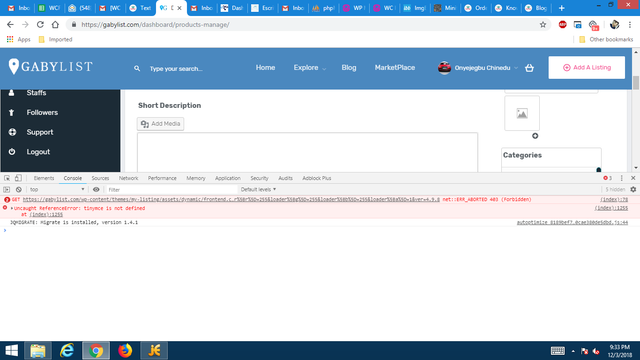Switch to the Sources tab
The width and height of the screenshot is (640, 360).
[x=100, y=178]
